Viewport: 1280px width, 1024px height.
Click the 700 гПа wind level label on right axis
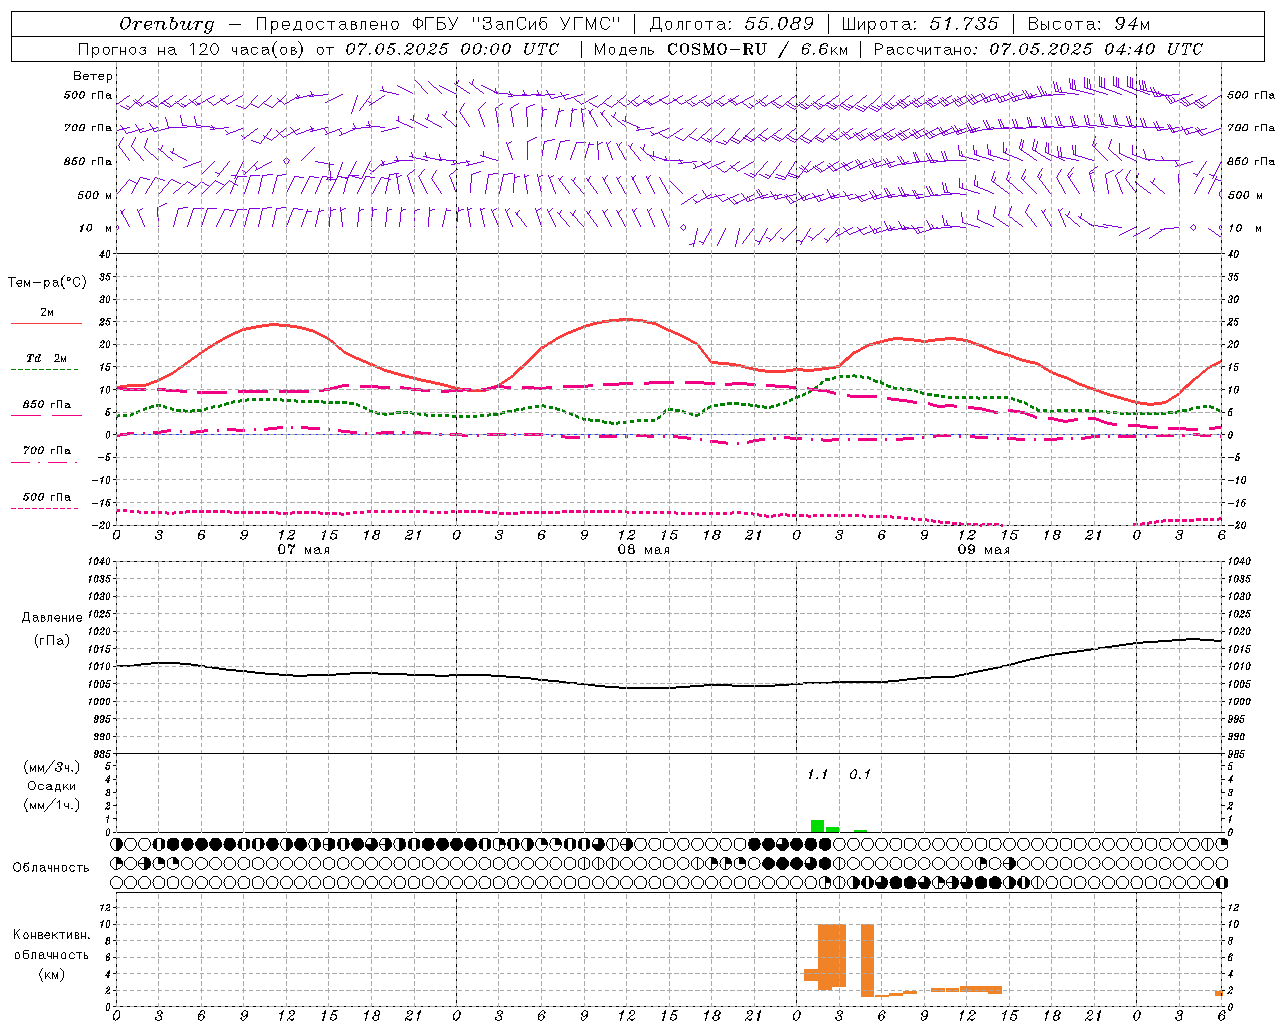tap(1251, 128)
